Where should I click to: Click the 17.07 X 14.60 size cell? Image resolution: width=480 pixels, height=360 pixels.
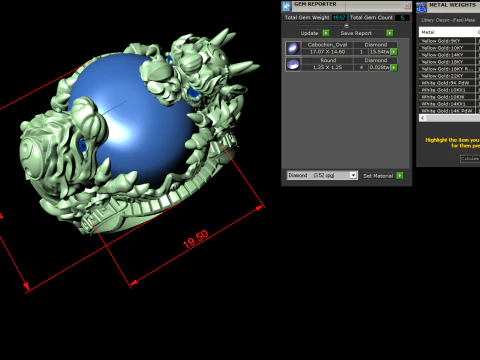click(327, 52)
